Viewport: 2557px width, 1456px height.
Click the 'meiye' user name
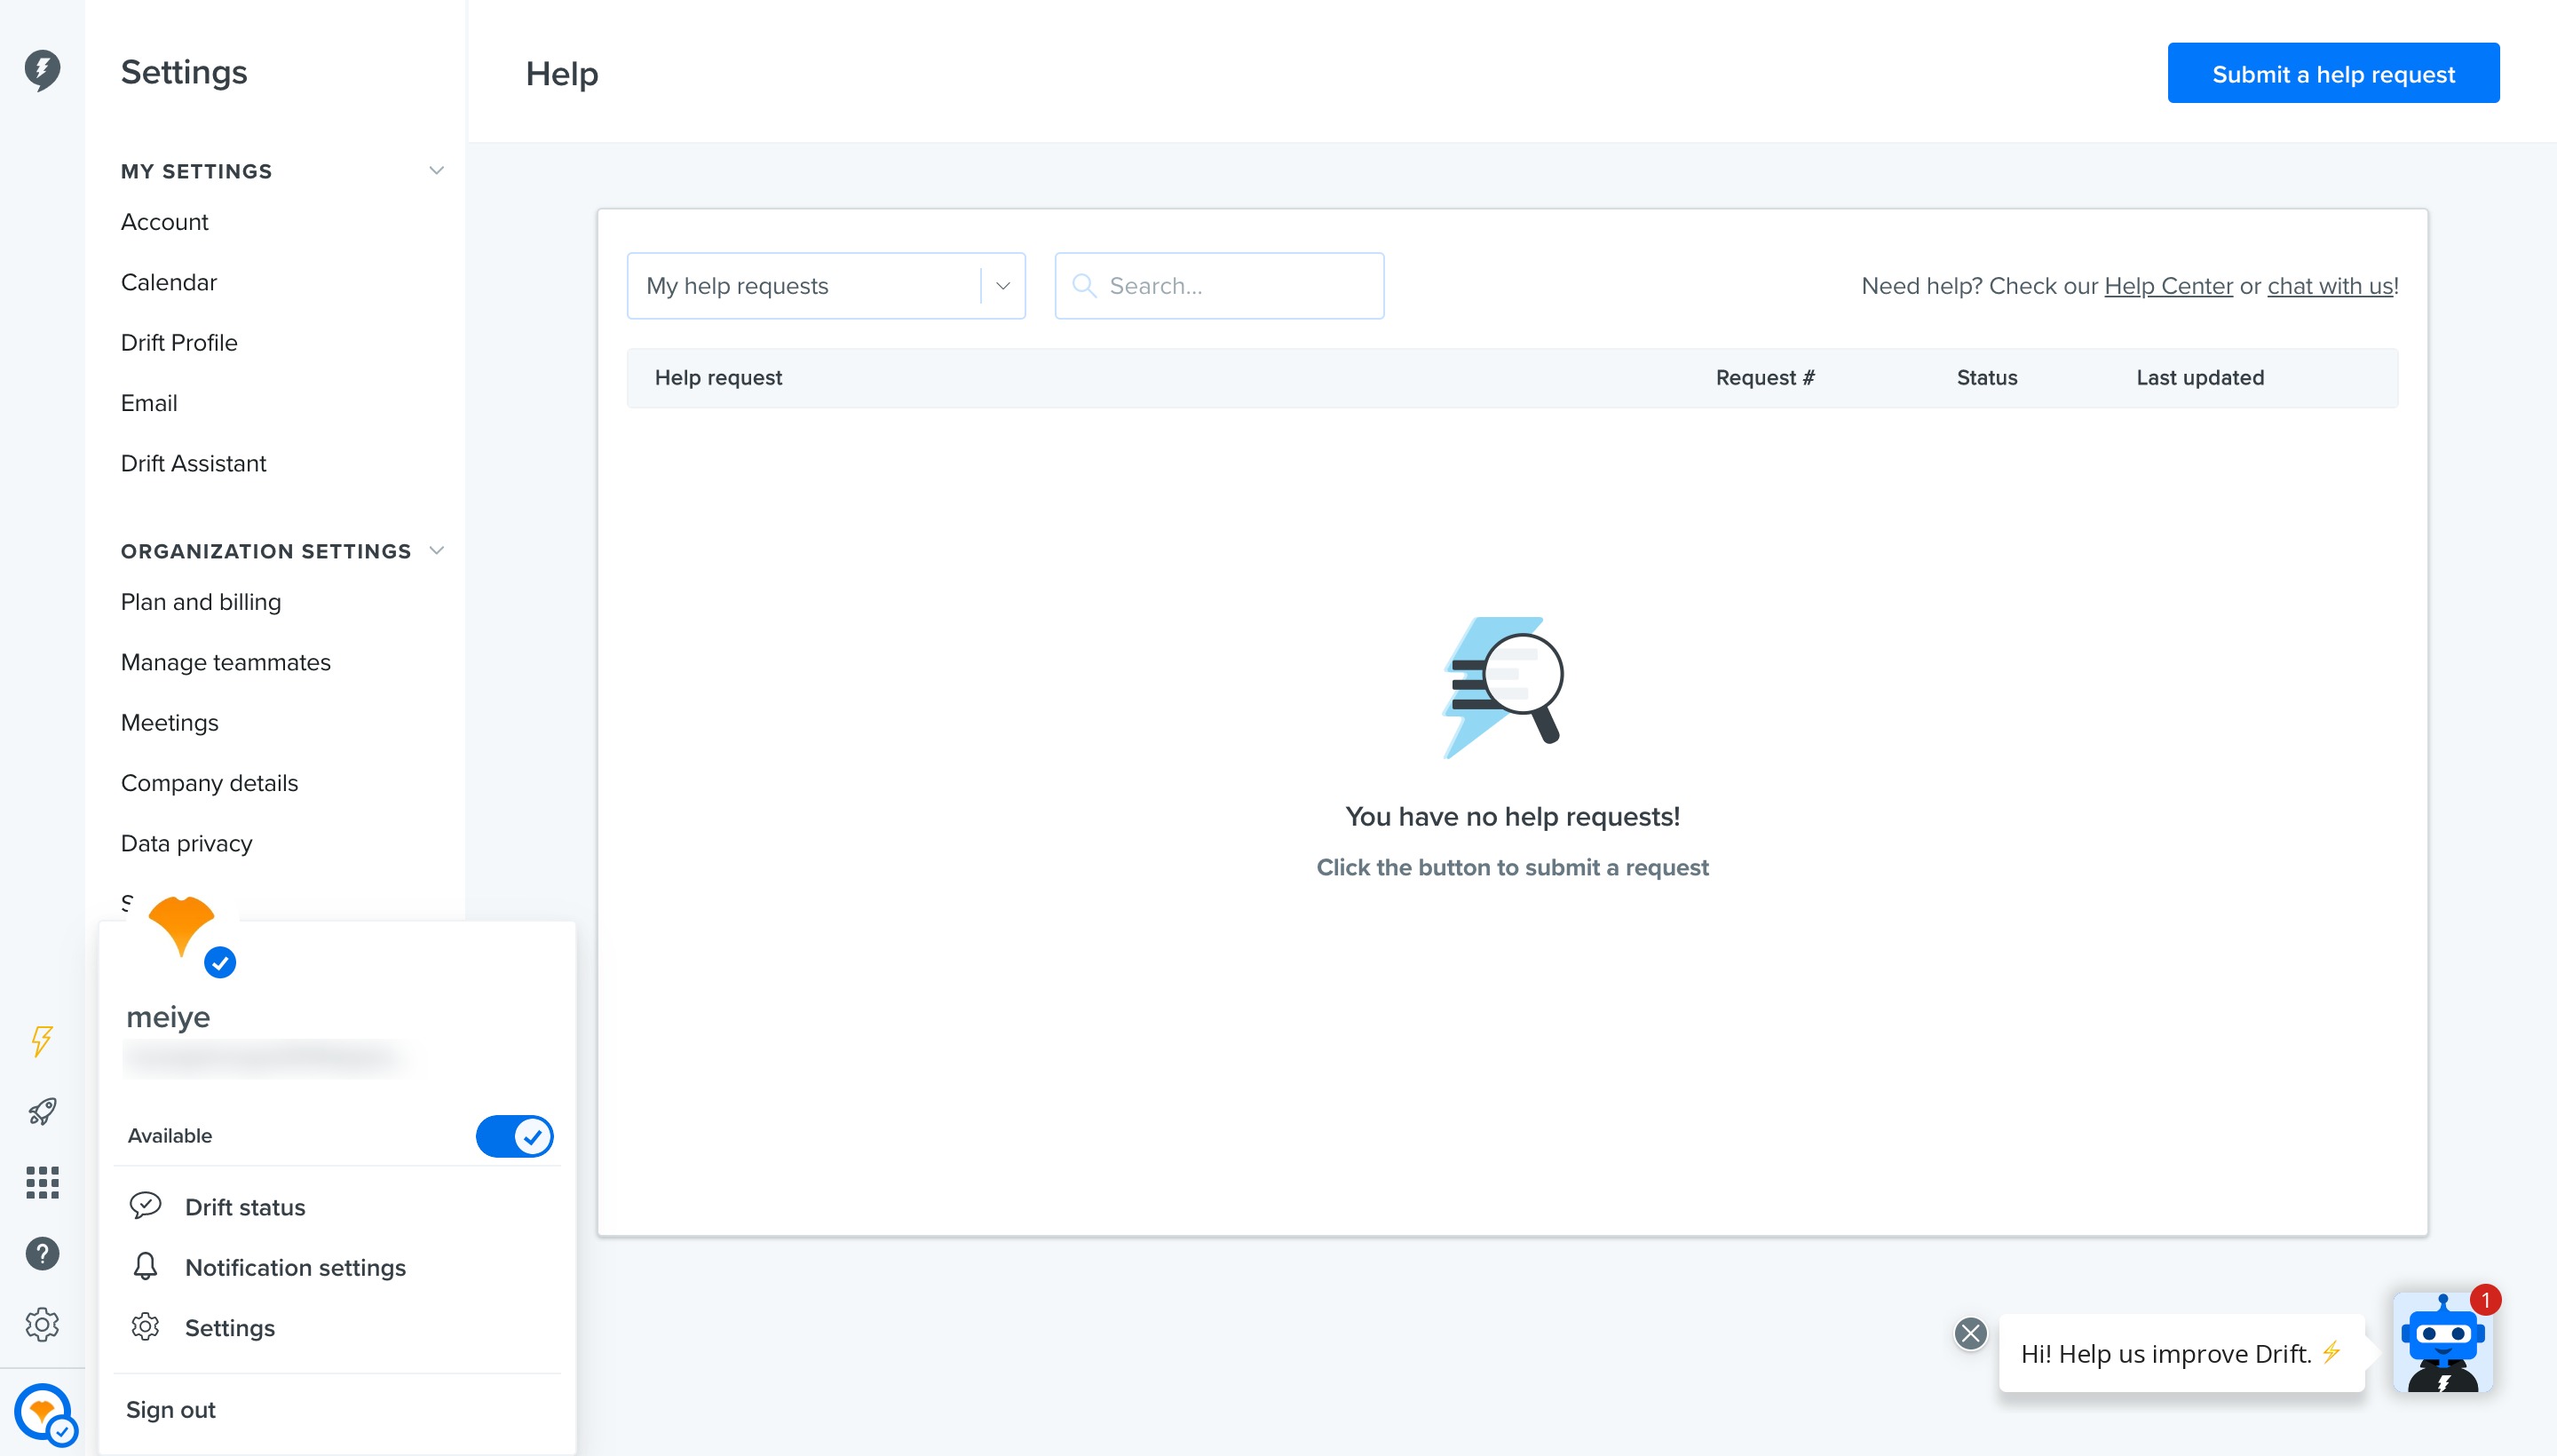pyautogui.click(x=168, y=1017)
